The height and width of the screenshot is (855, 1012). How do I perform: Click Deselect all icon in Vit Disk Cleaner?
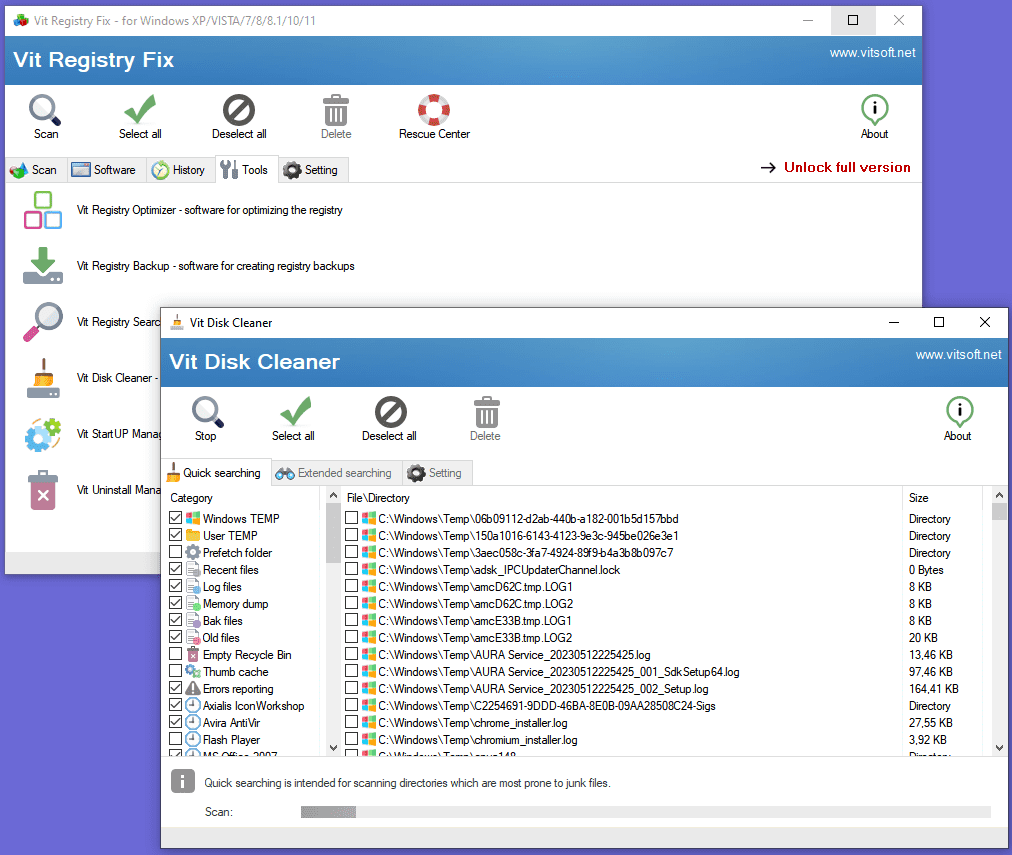[x=390, y=412]
